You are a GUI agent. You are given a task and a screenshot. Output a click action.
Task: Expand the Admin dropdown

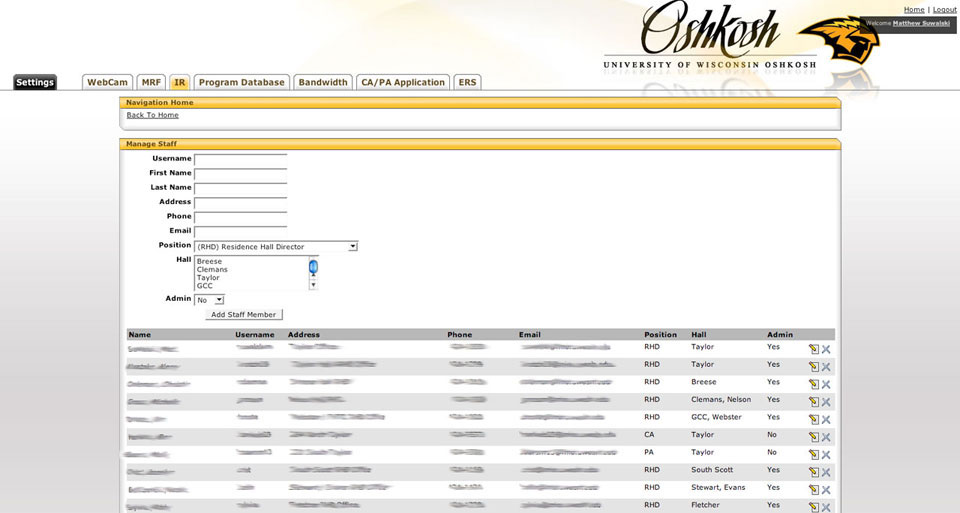(209, 299)
